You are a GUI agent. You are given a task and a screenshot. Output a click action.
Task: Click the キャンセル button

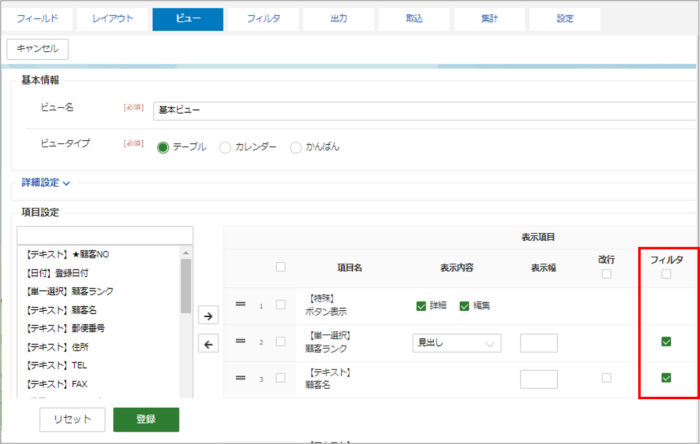click(x=38, y=49)
